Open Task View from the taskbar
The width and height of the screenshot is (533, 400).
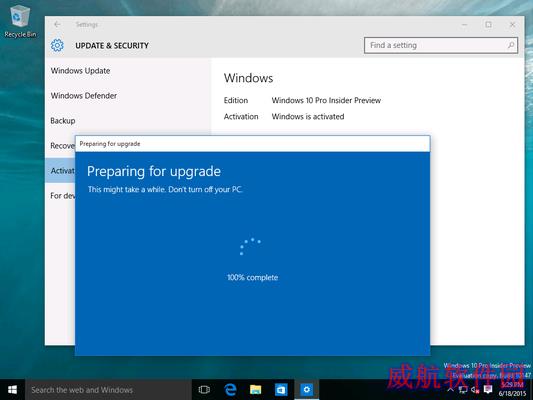point(204,390)
